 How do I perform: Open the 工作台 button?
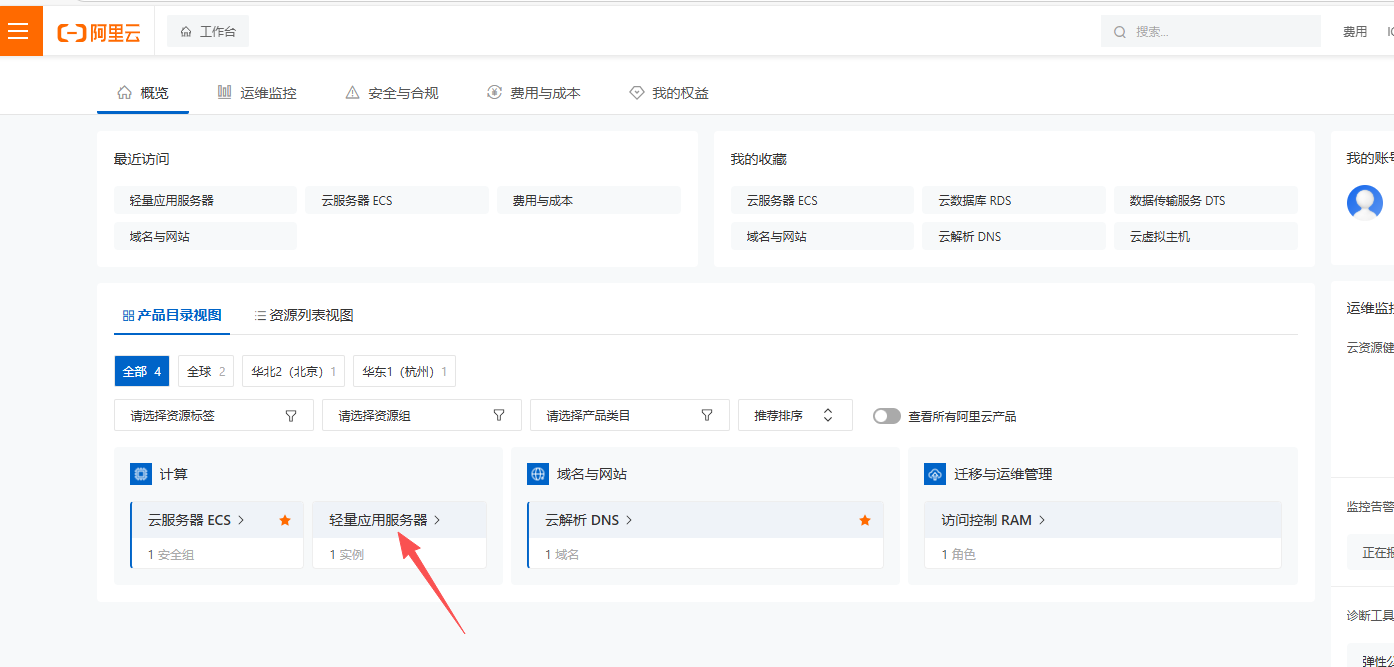(208, 32)
